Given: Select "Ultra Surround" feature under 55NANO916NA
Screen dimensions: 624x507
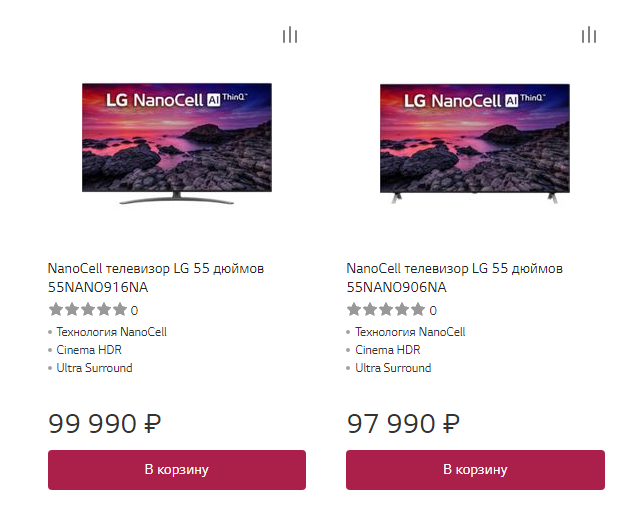Looking at the screenshot, I should click(x=94, y=368).
